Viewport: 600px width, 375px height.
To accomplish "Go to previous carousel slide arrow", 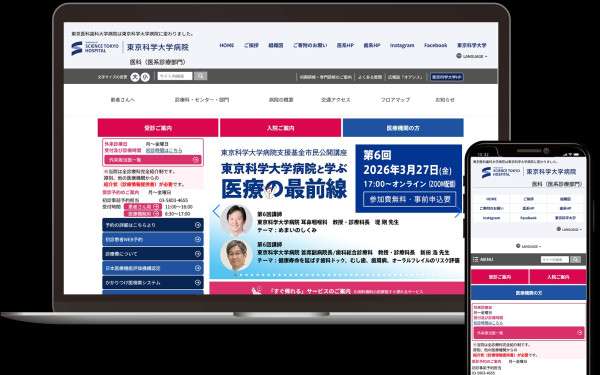I will tap(216, 211).
